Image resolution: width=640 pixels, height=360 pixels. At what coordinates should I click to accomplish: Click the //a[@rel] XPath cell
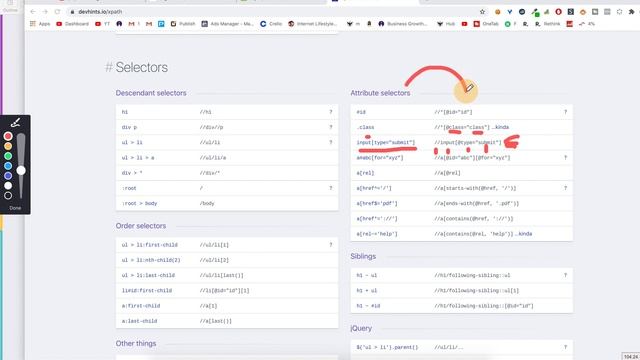[x=447, y=173]
